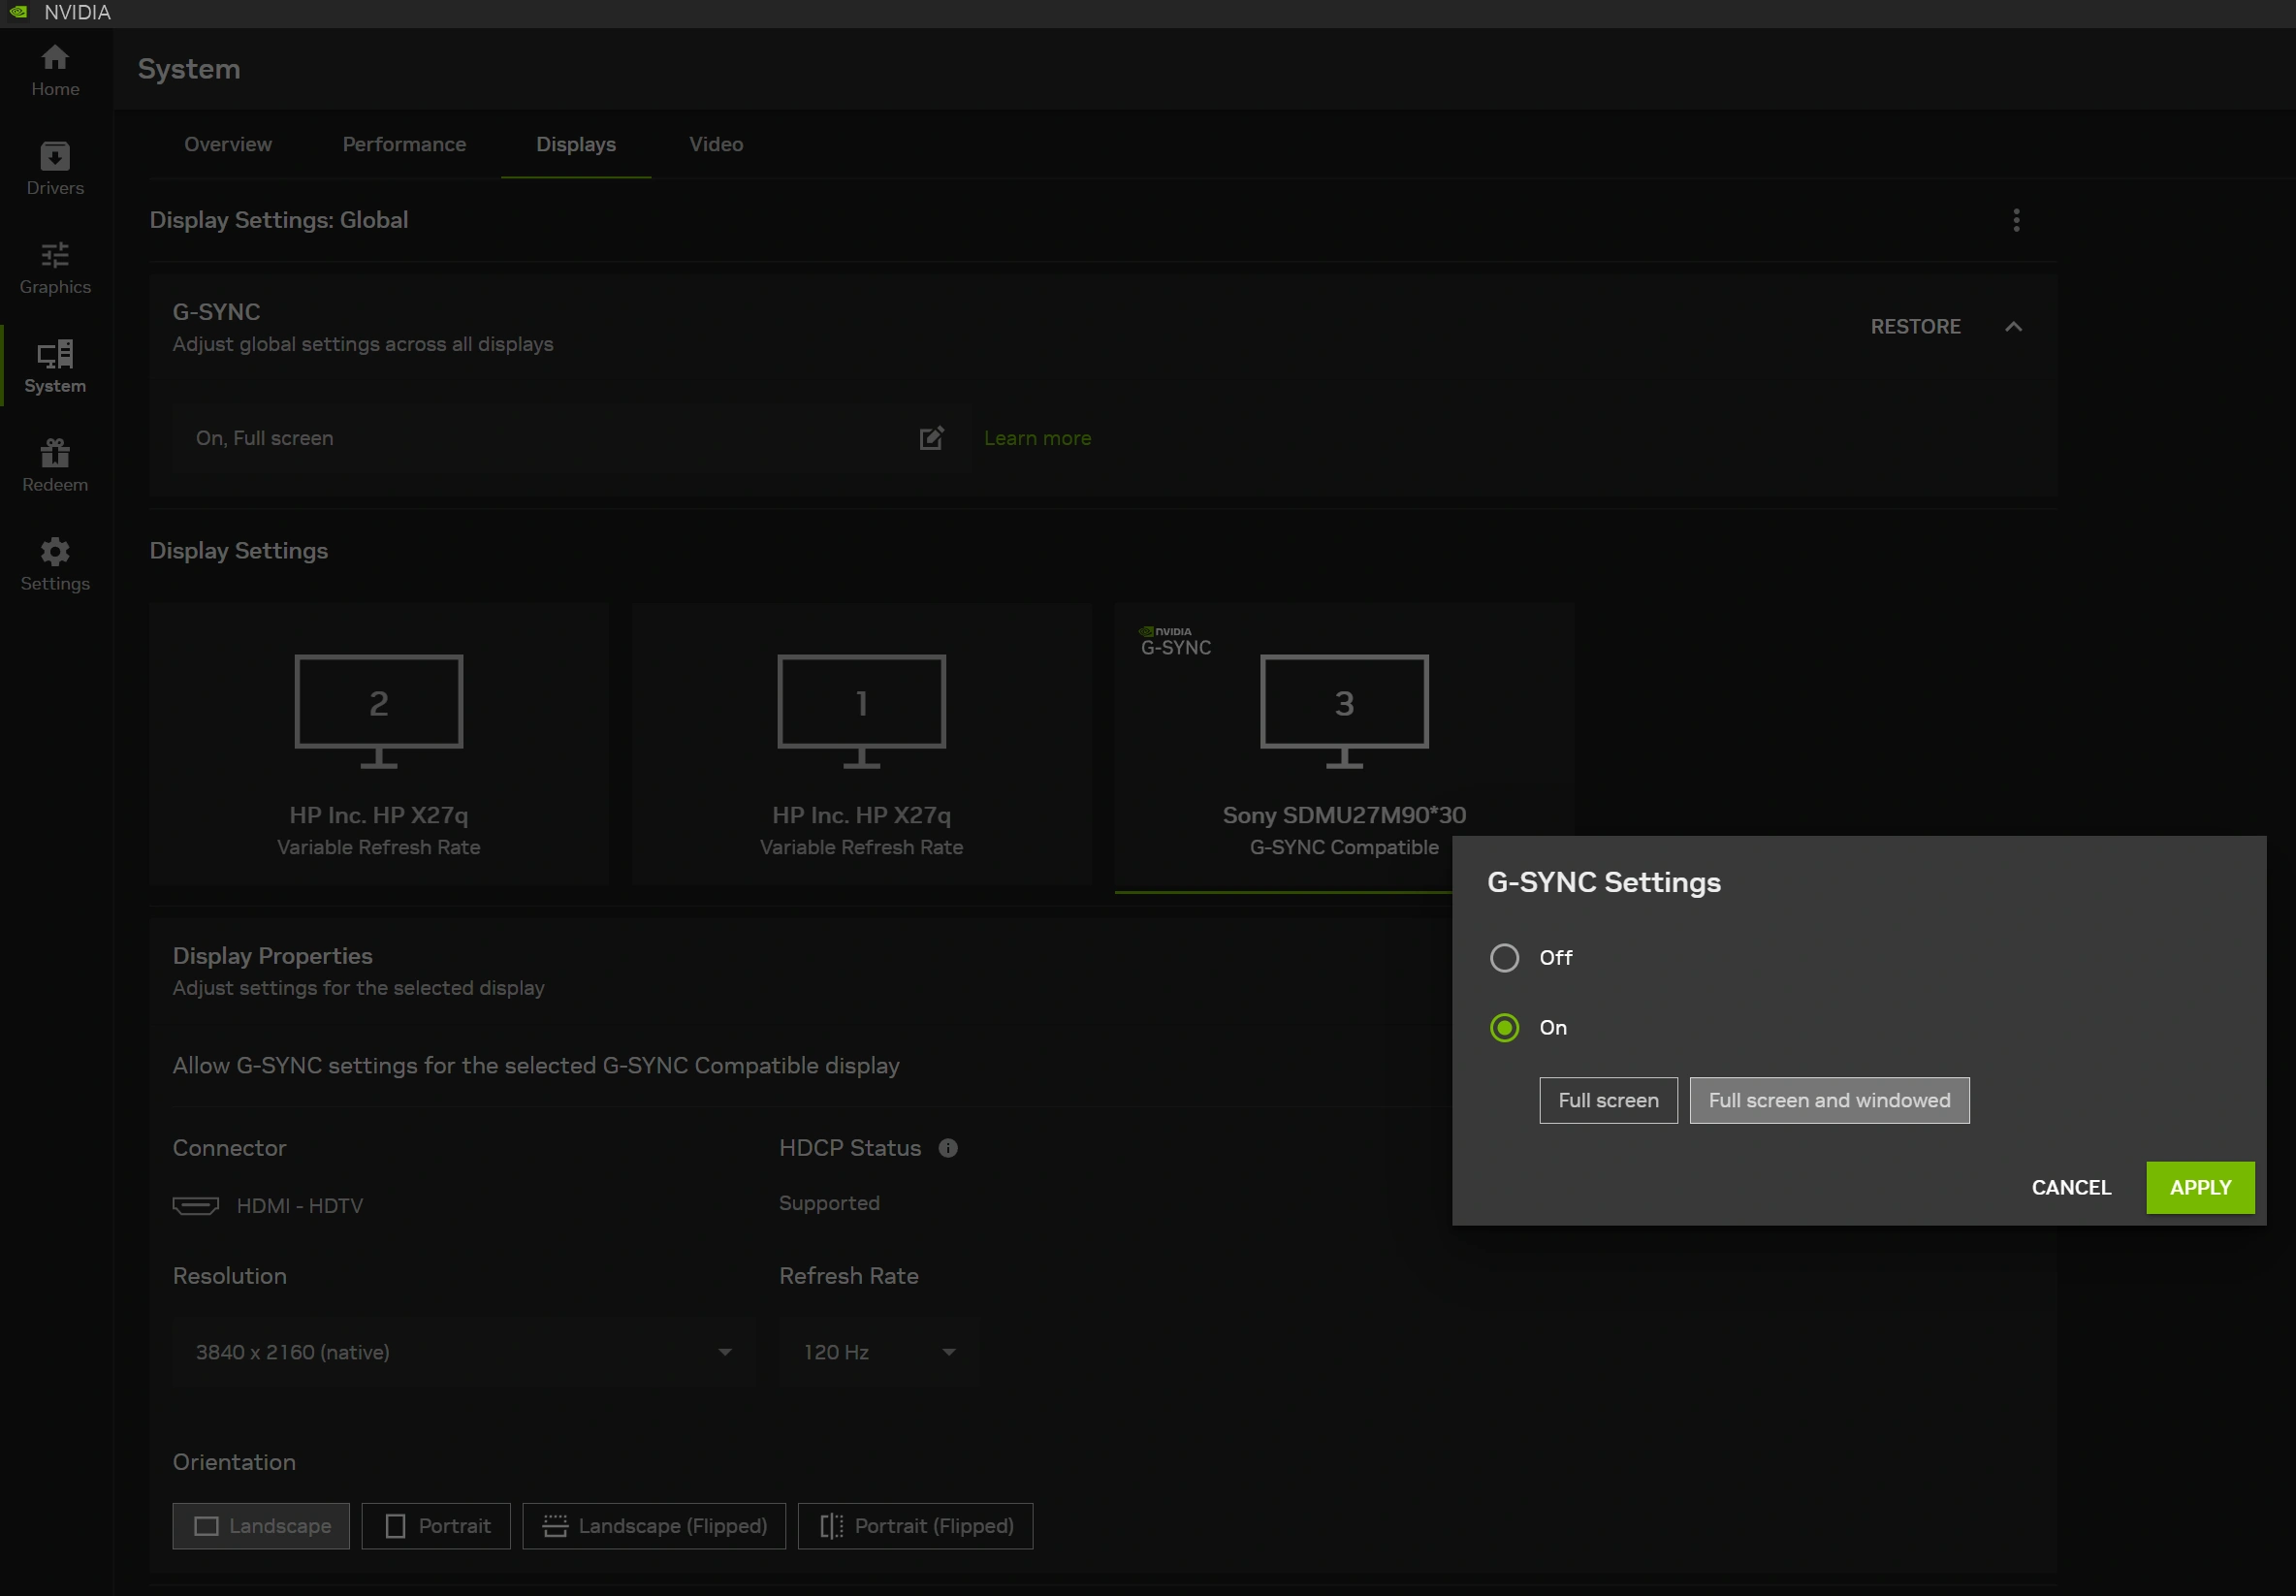Click the overflow menu icon in Display Settings header
The image size is (2296, 1596).
click(x=2017, y=220)
